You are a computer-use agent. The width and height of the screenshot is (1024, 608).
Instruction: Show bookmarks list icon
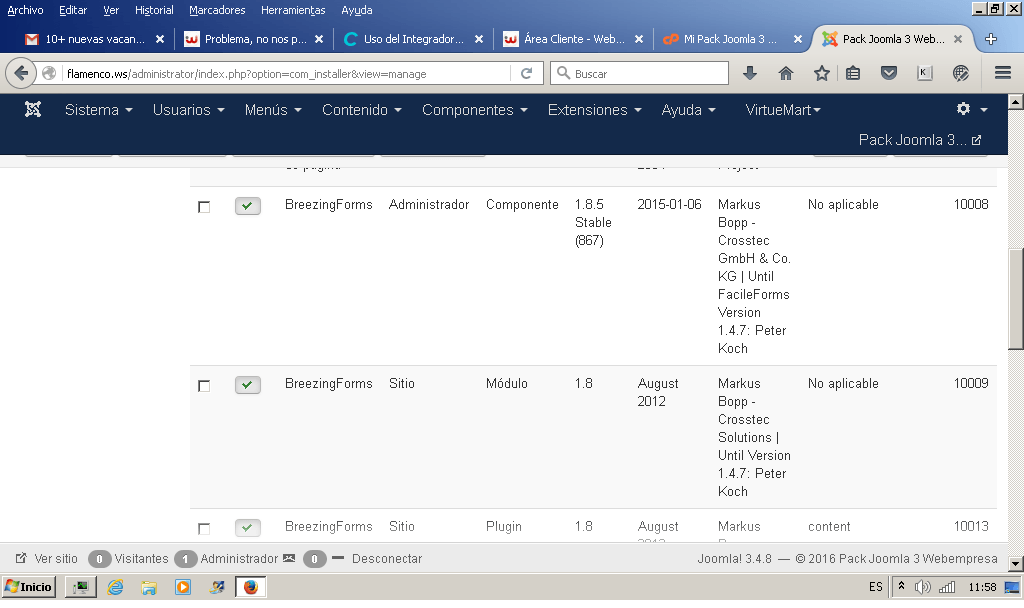coord(853,73)
